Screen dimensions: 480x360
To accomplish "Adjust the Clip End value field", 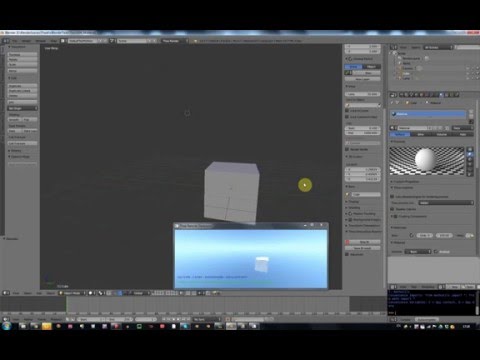I will pos(363,133).
